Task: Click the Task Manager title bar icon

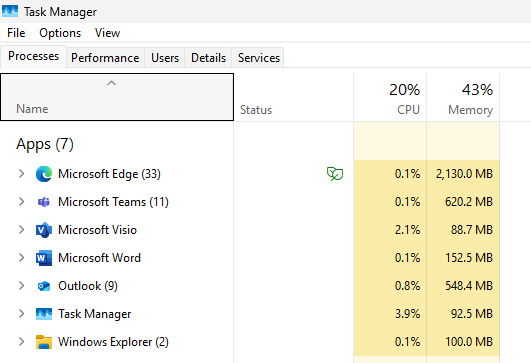Action: click(x=10, y=11)
